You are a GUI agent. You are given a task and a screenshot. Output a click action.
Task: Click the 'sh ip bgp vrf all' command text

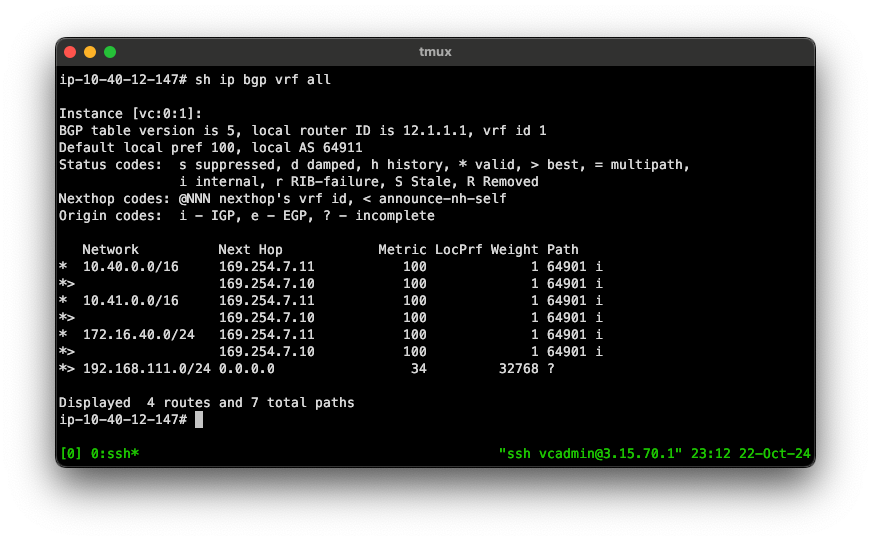tap(263, 79)
